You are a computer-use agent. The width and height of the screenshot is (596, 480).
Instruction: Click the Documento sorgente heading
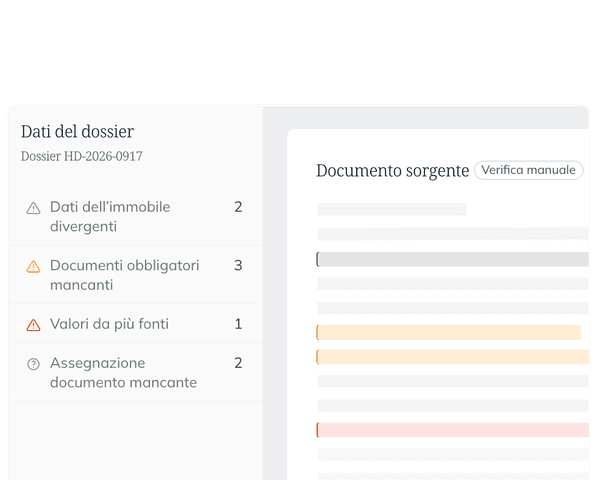393,171
